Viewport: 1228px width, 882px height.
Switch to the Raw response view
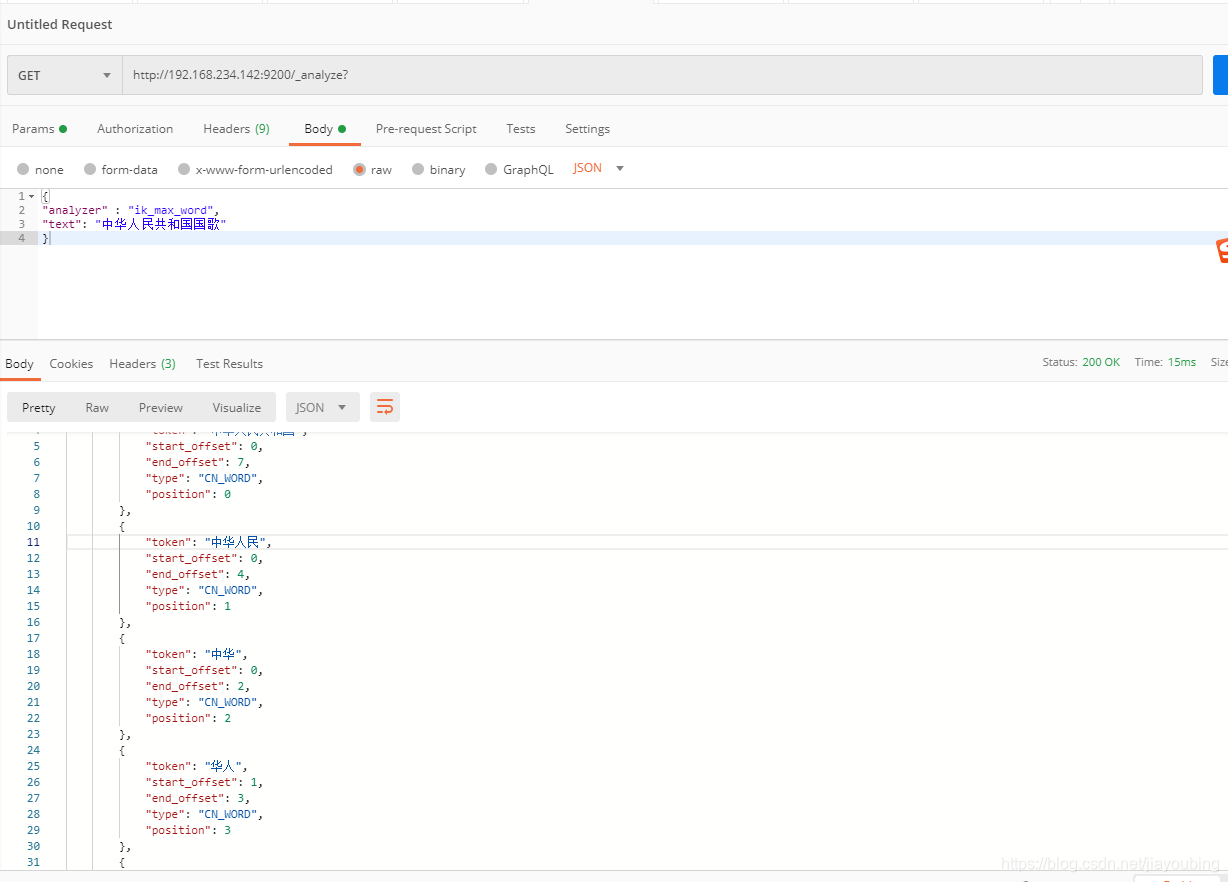pyautogui.click(x=97, y=407)
